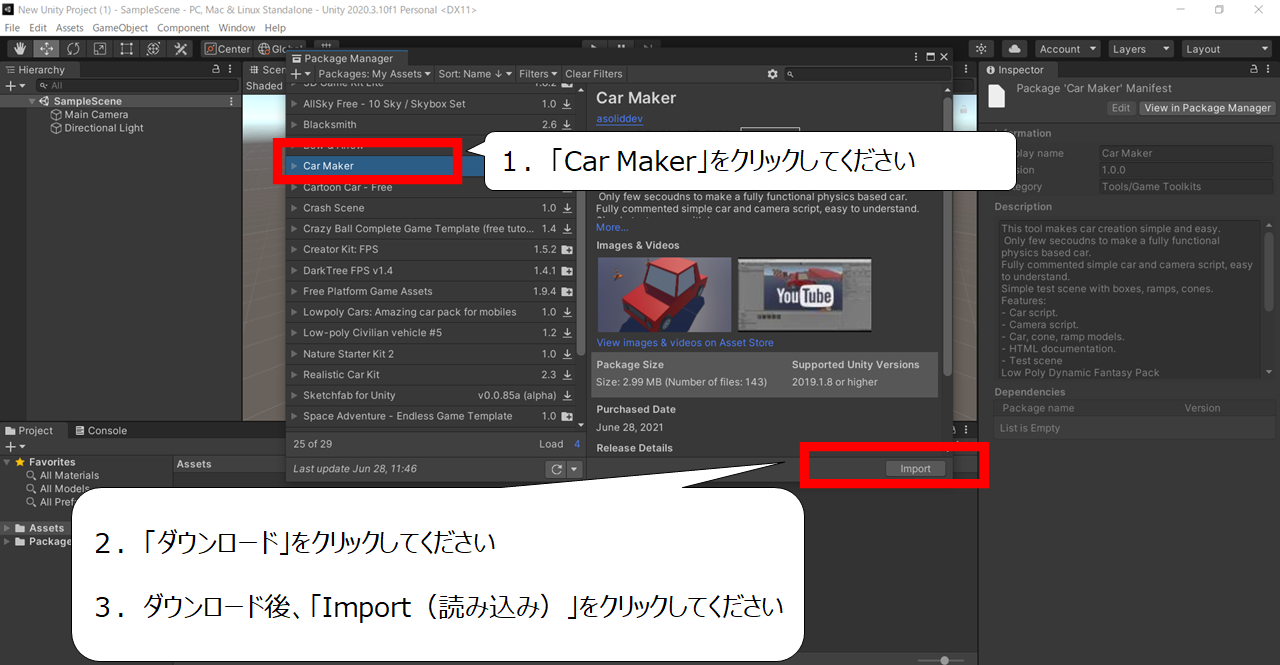Open the File menu
1280x665 pixels.
[x=13, y=28]
